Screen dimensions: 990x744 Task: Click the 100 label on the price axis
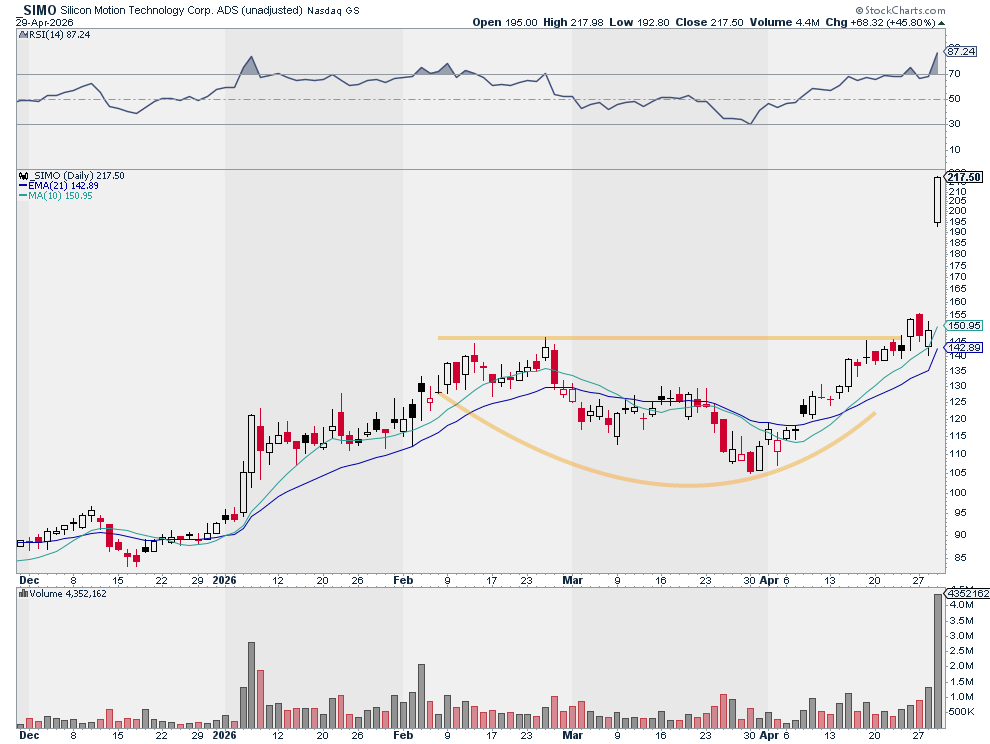957,493
